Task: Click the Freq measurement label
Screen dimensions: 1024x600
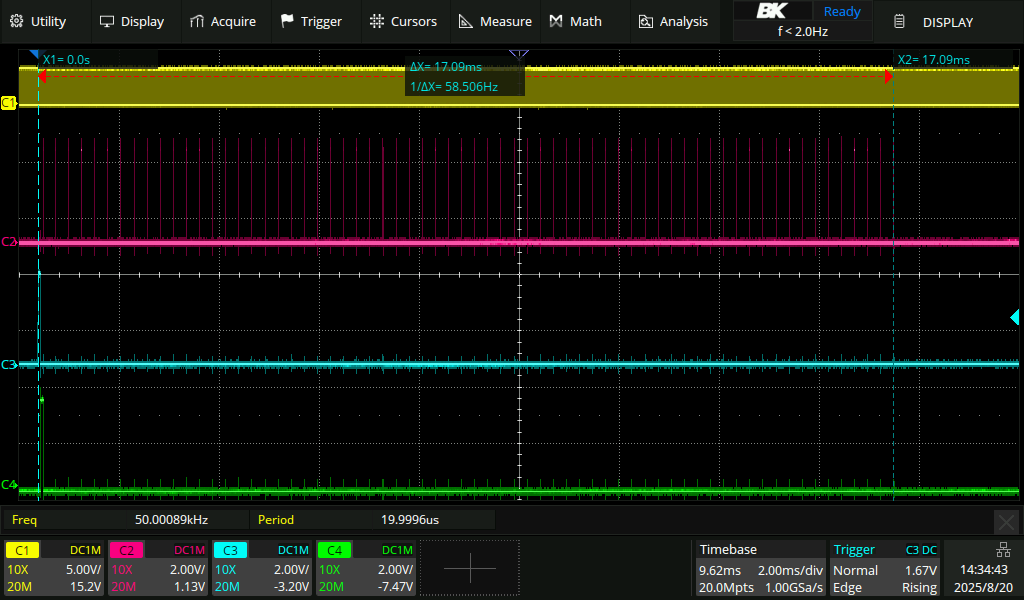Action: [x=24, y=520]
